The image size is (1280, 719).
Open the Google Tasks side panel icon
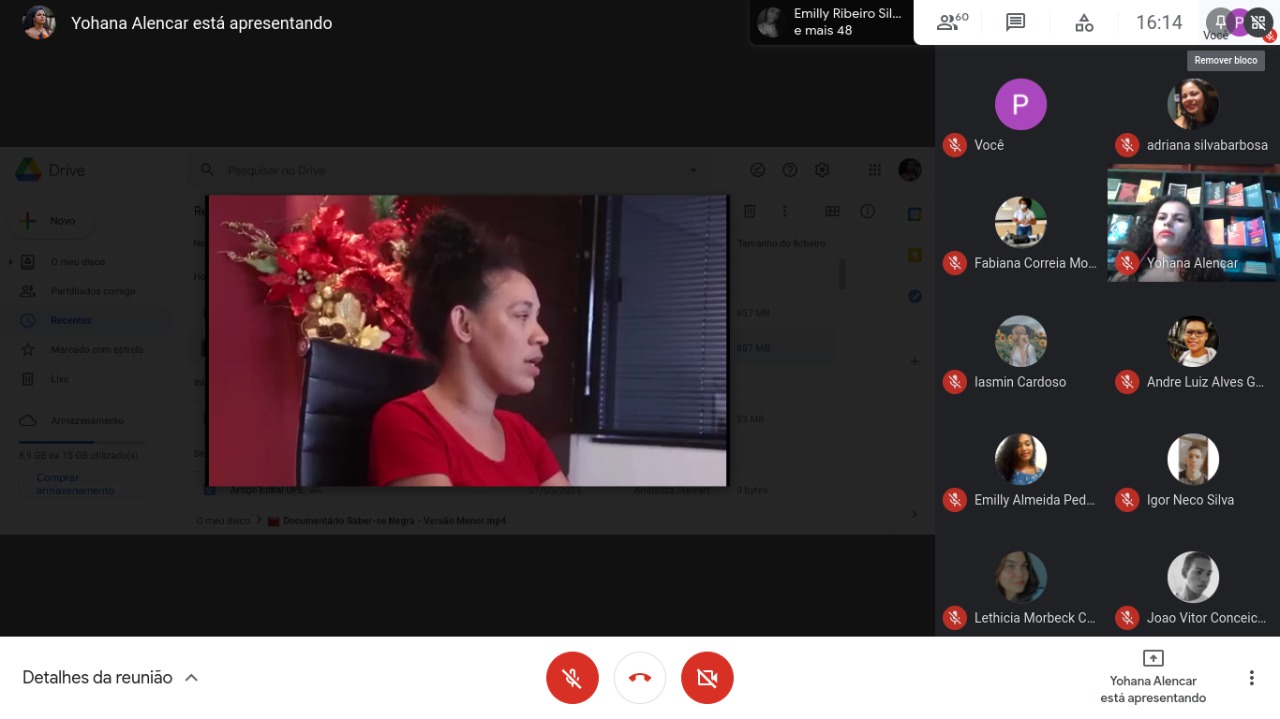pos(914,296)
